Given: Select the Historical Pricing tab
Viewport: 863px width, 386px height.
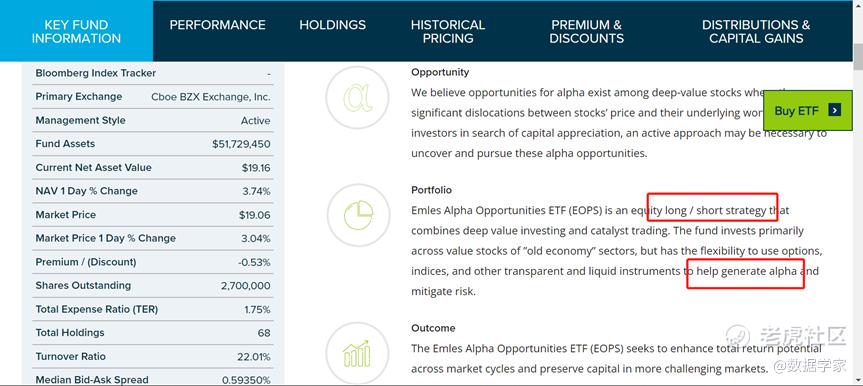Looking at the screenshot, I should [x=448, y=31].
